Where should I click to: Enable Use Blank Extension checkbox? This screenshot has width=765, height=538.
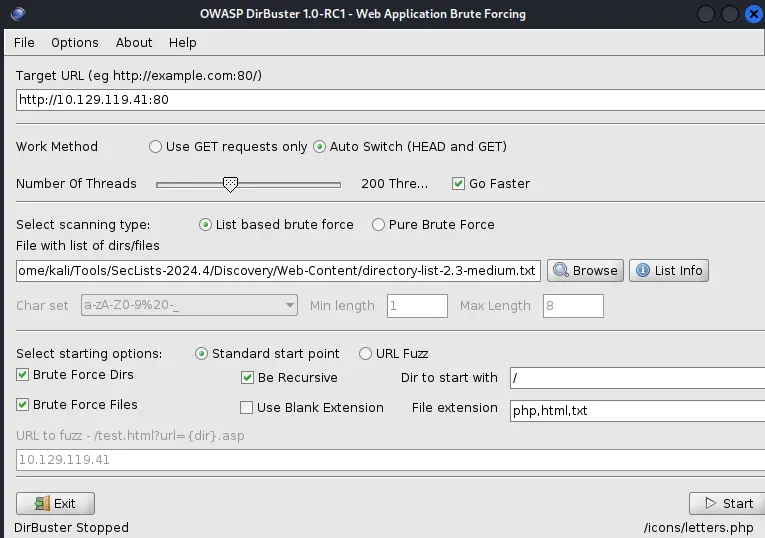[246, 407]
